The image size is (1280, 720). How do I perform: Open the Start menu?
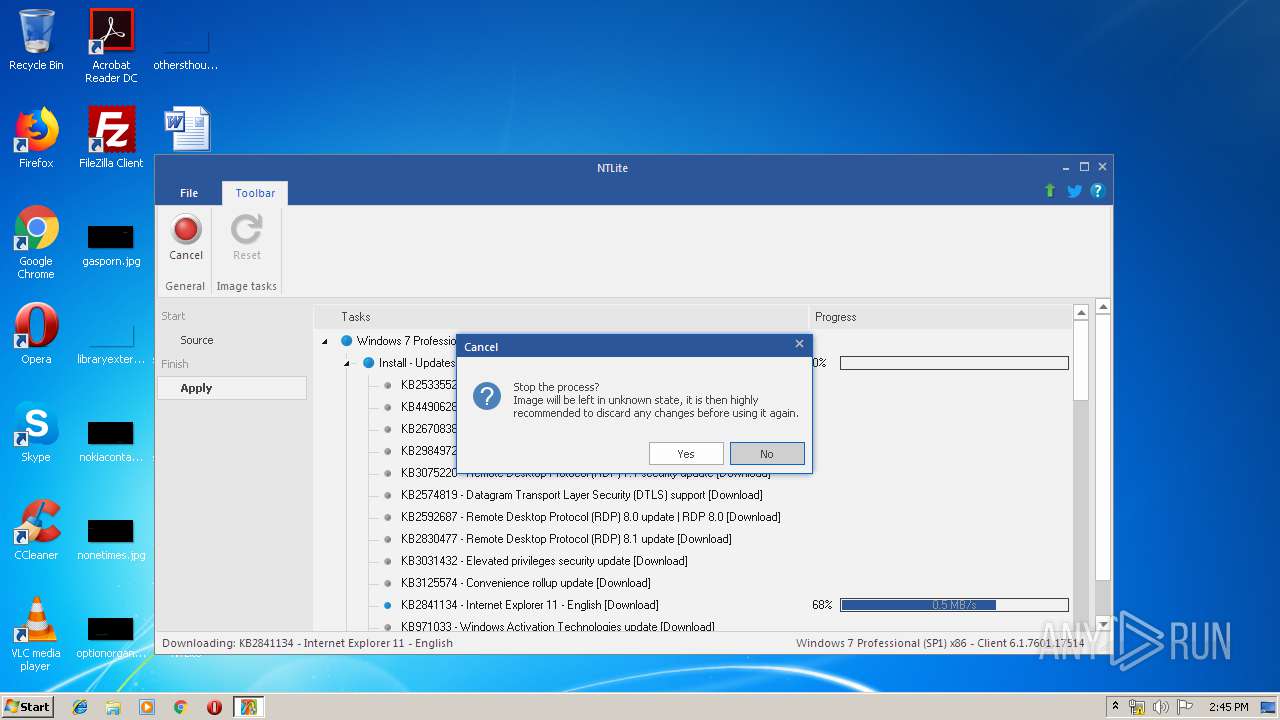coord(27,707)
